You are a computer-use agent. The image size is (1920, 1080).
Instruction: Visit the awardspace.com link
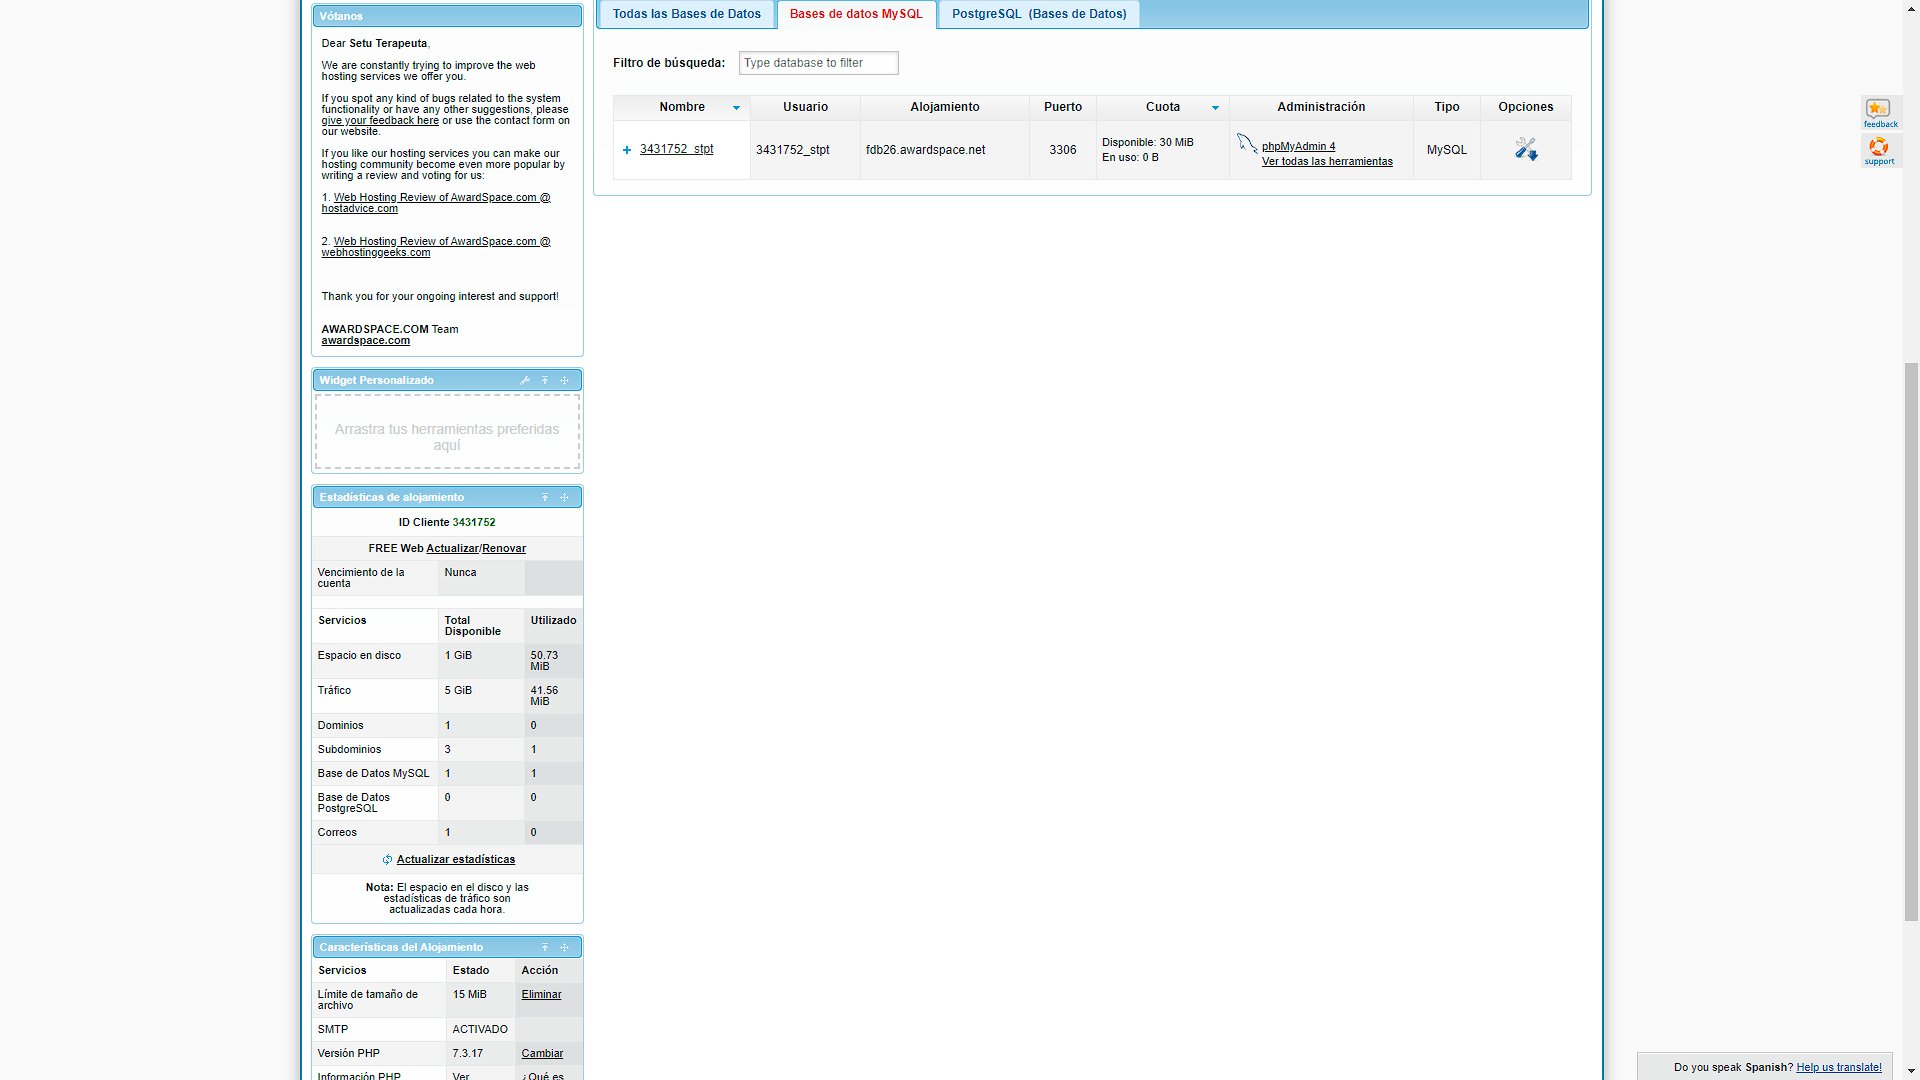365,340
